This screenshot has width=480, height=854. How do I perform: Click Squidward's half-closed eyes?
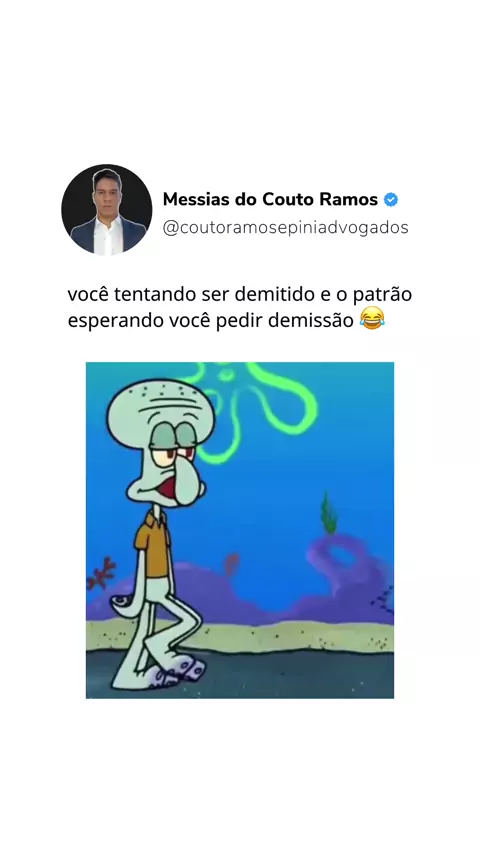pos(173,446)
